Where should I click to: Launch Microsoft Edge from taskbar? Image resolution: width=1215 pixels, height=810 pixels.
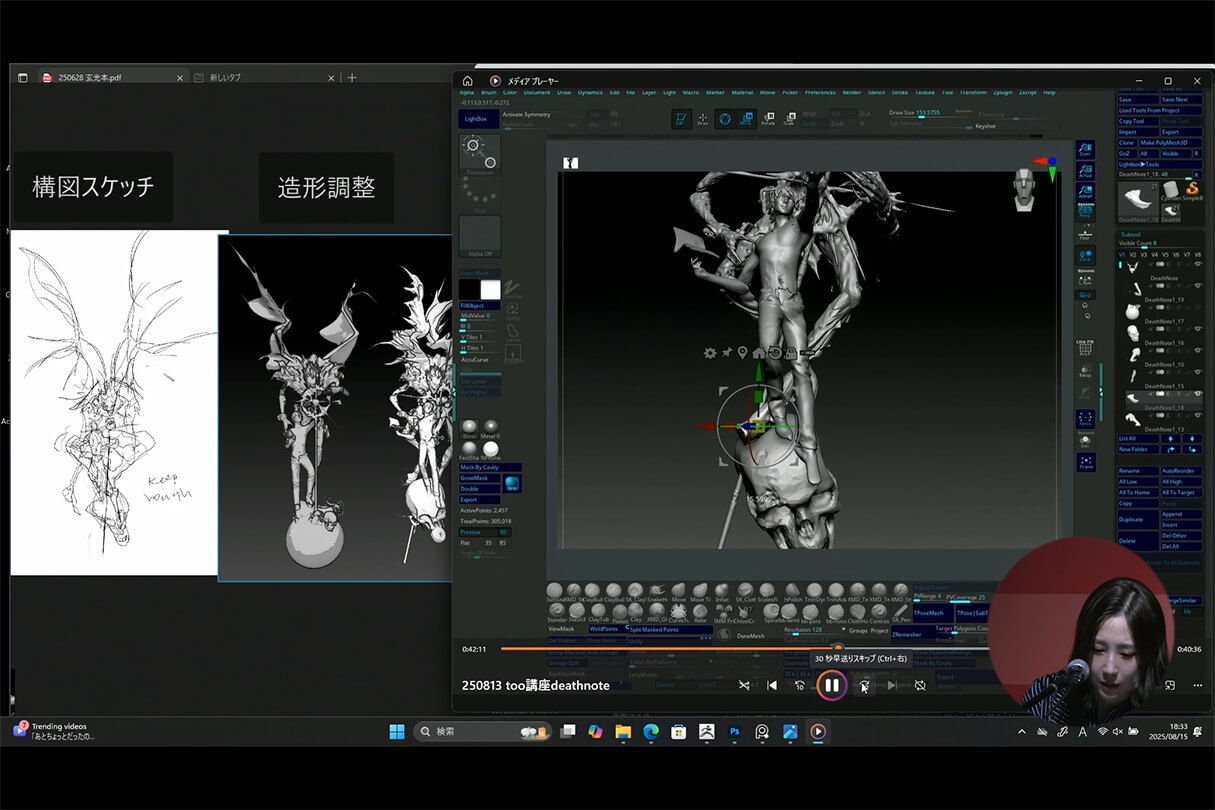pos(651,732)
